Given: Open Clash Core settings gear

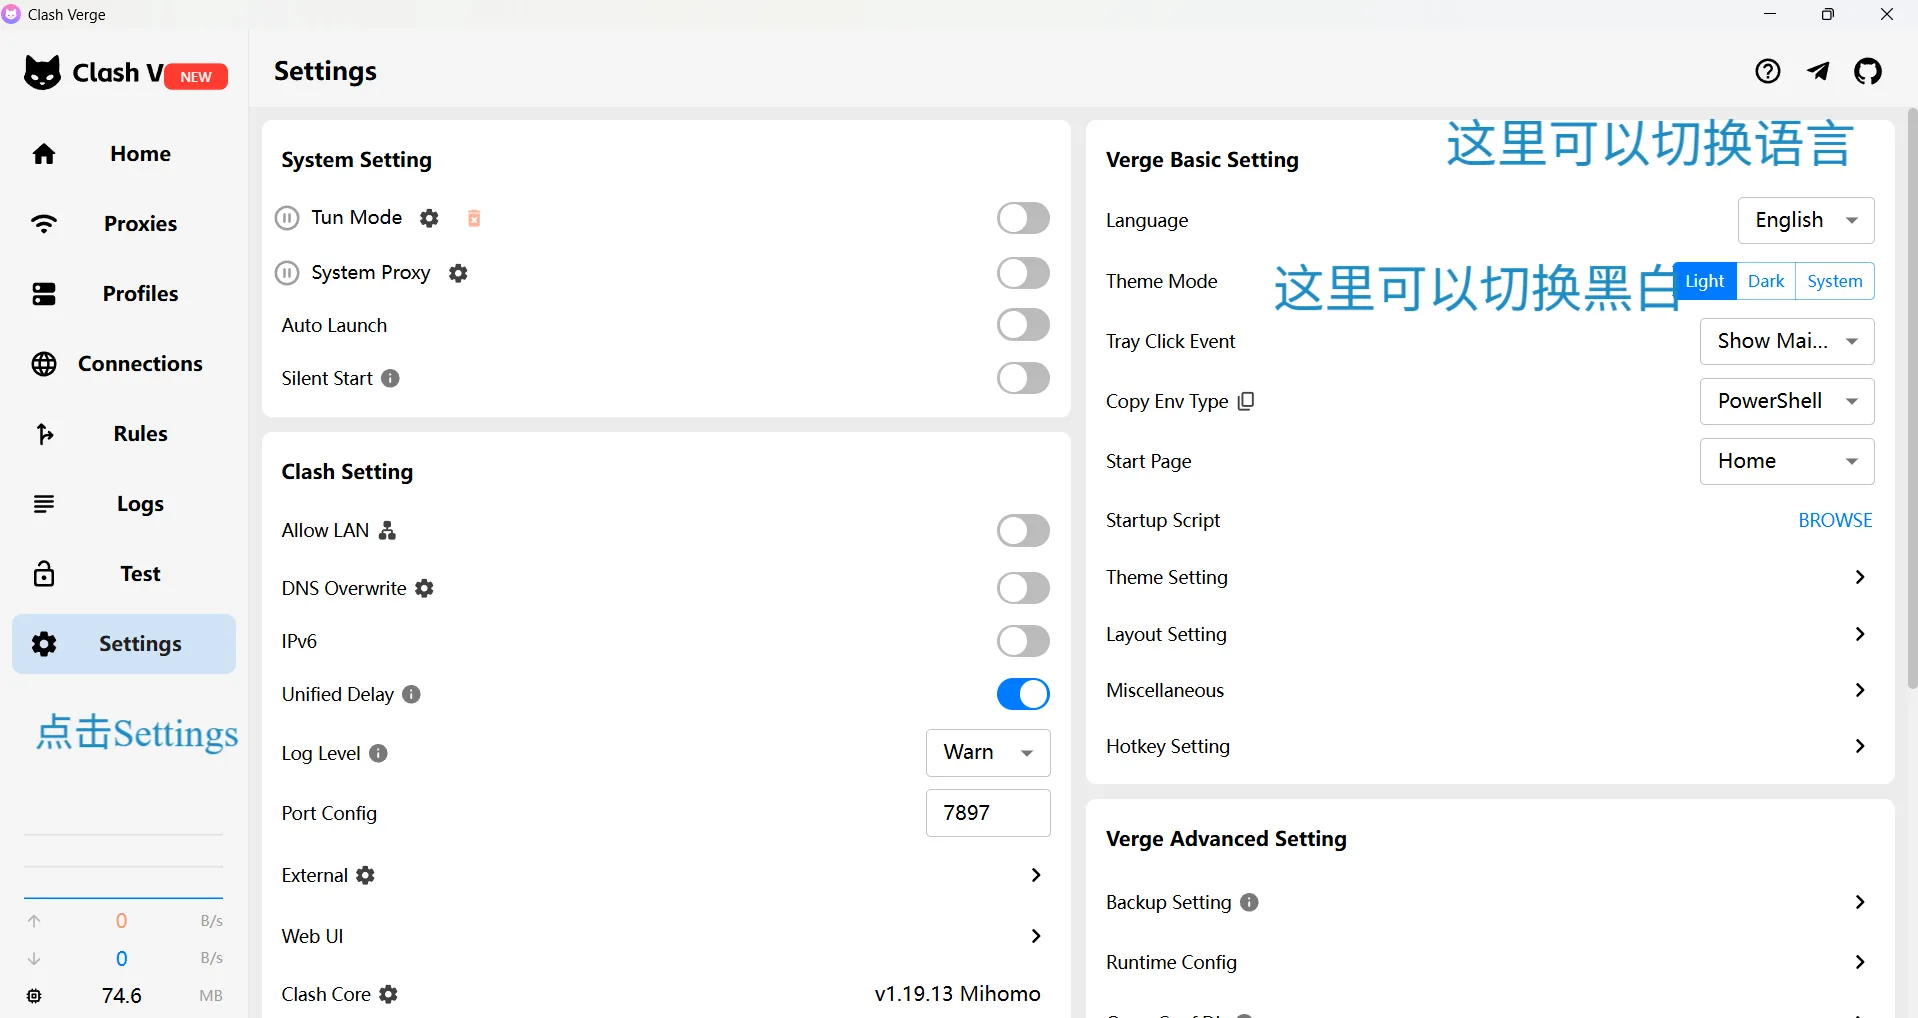Looking at the screenshot, I should coord(389,994).
